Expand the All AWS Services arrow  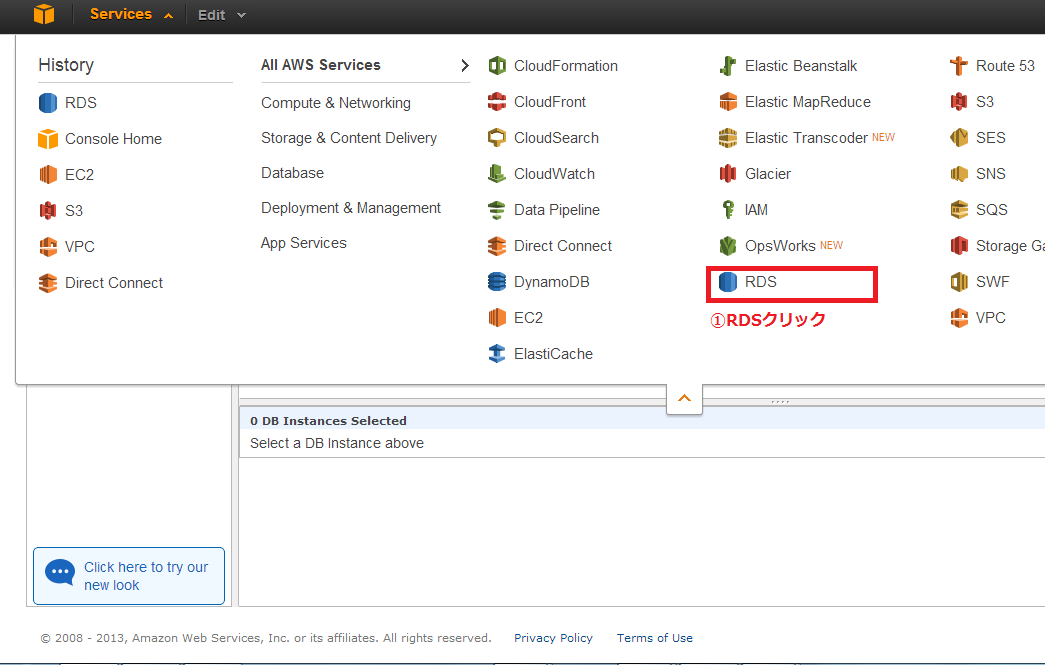tap(465, 65)
